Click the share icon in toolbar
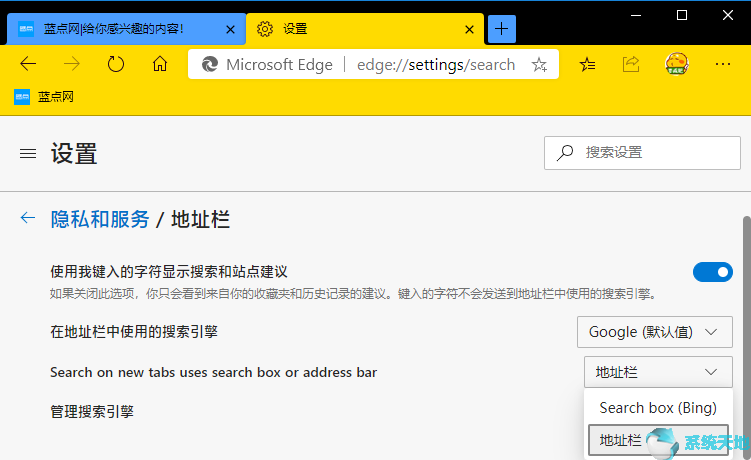 pos(631,64)
